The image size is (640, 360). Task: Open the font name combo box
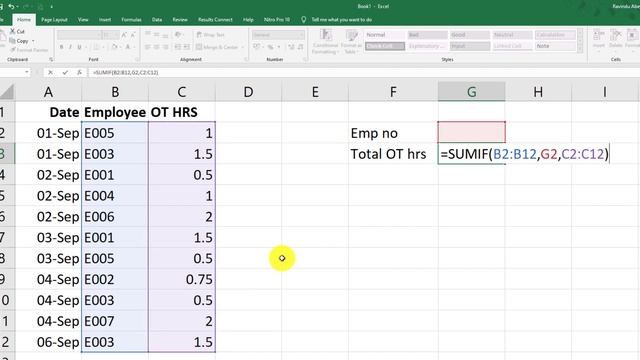[79, 35]
